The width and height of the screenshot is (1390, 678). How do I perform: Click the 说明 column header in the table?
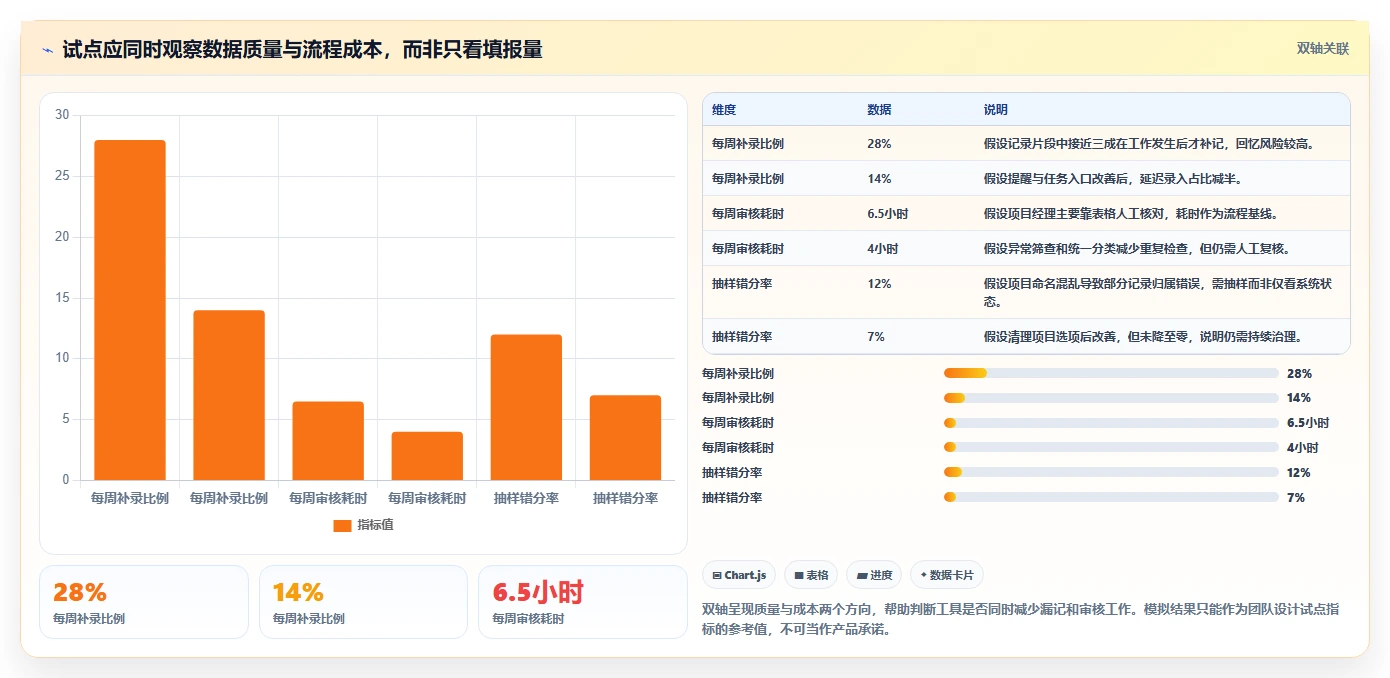pyautogui.click(x=996, y=110)
